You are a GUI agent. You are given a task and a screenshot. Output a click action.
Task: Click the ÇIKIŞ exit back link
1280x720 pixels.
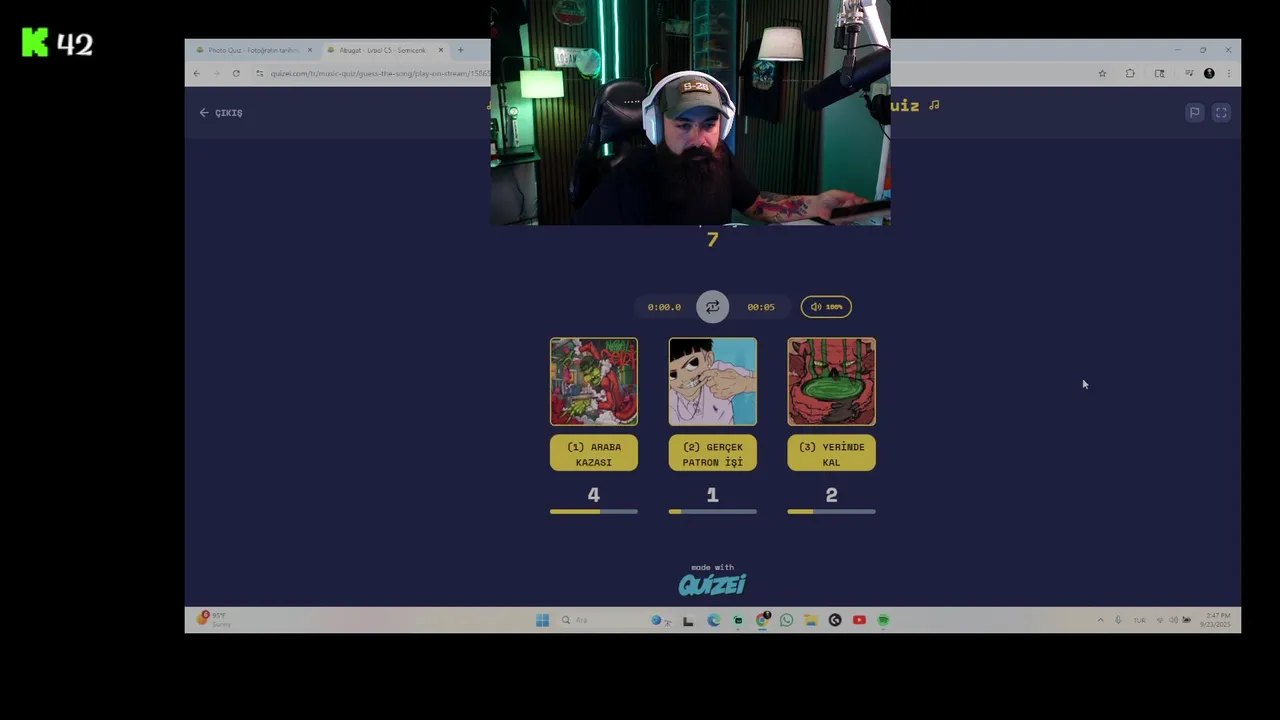point(221,113)
